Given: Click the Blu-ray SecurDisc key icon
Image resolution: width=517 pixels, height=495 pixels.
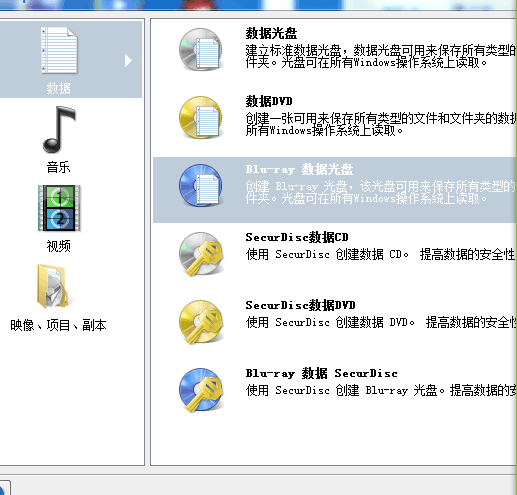Looking at the screenshot, I should 201,390.
